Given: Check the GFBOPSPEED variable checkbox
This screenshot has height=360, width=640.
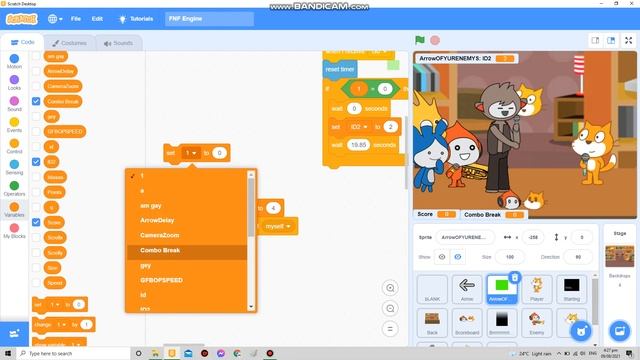Looking at the screenshot, I should (36, 131).
